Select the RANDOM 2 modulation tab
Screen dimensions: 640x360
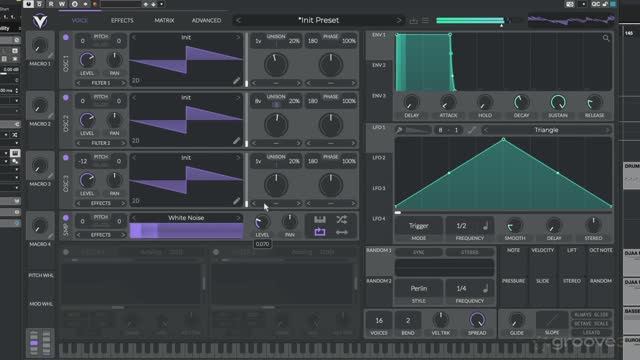click(379, 281)
